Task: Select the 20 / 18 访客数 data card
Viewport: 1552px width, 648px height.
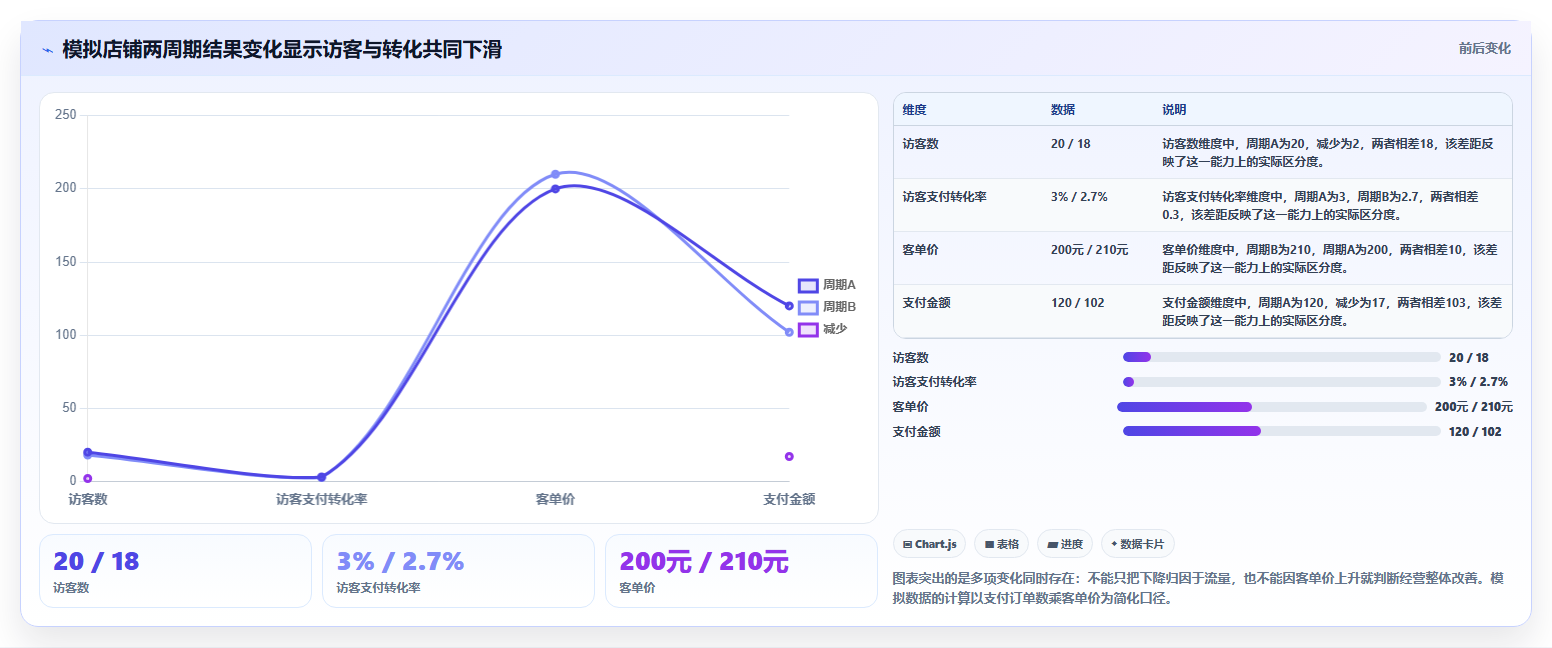Action: coord(175,571)
